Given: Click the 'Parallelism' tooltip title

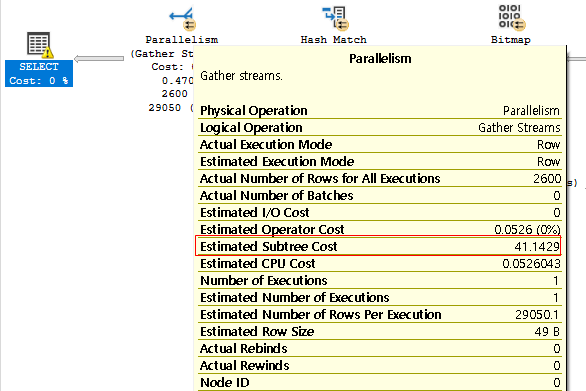Looking at the screenshot, I should click(380, 59).
